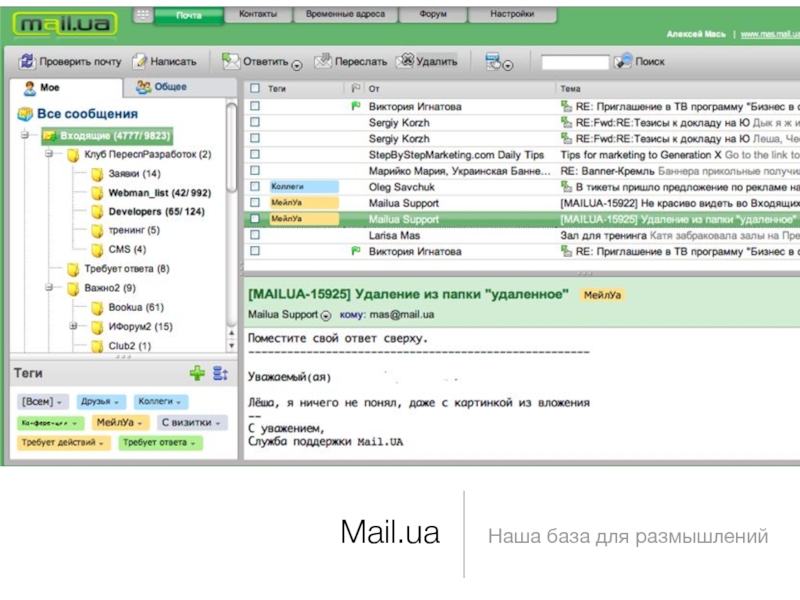Click the Все сообщения box icon
Image resolution: width=800 pixels, height=600 pixels.
click(x=25, y=114)
